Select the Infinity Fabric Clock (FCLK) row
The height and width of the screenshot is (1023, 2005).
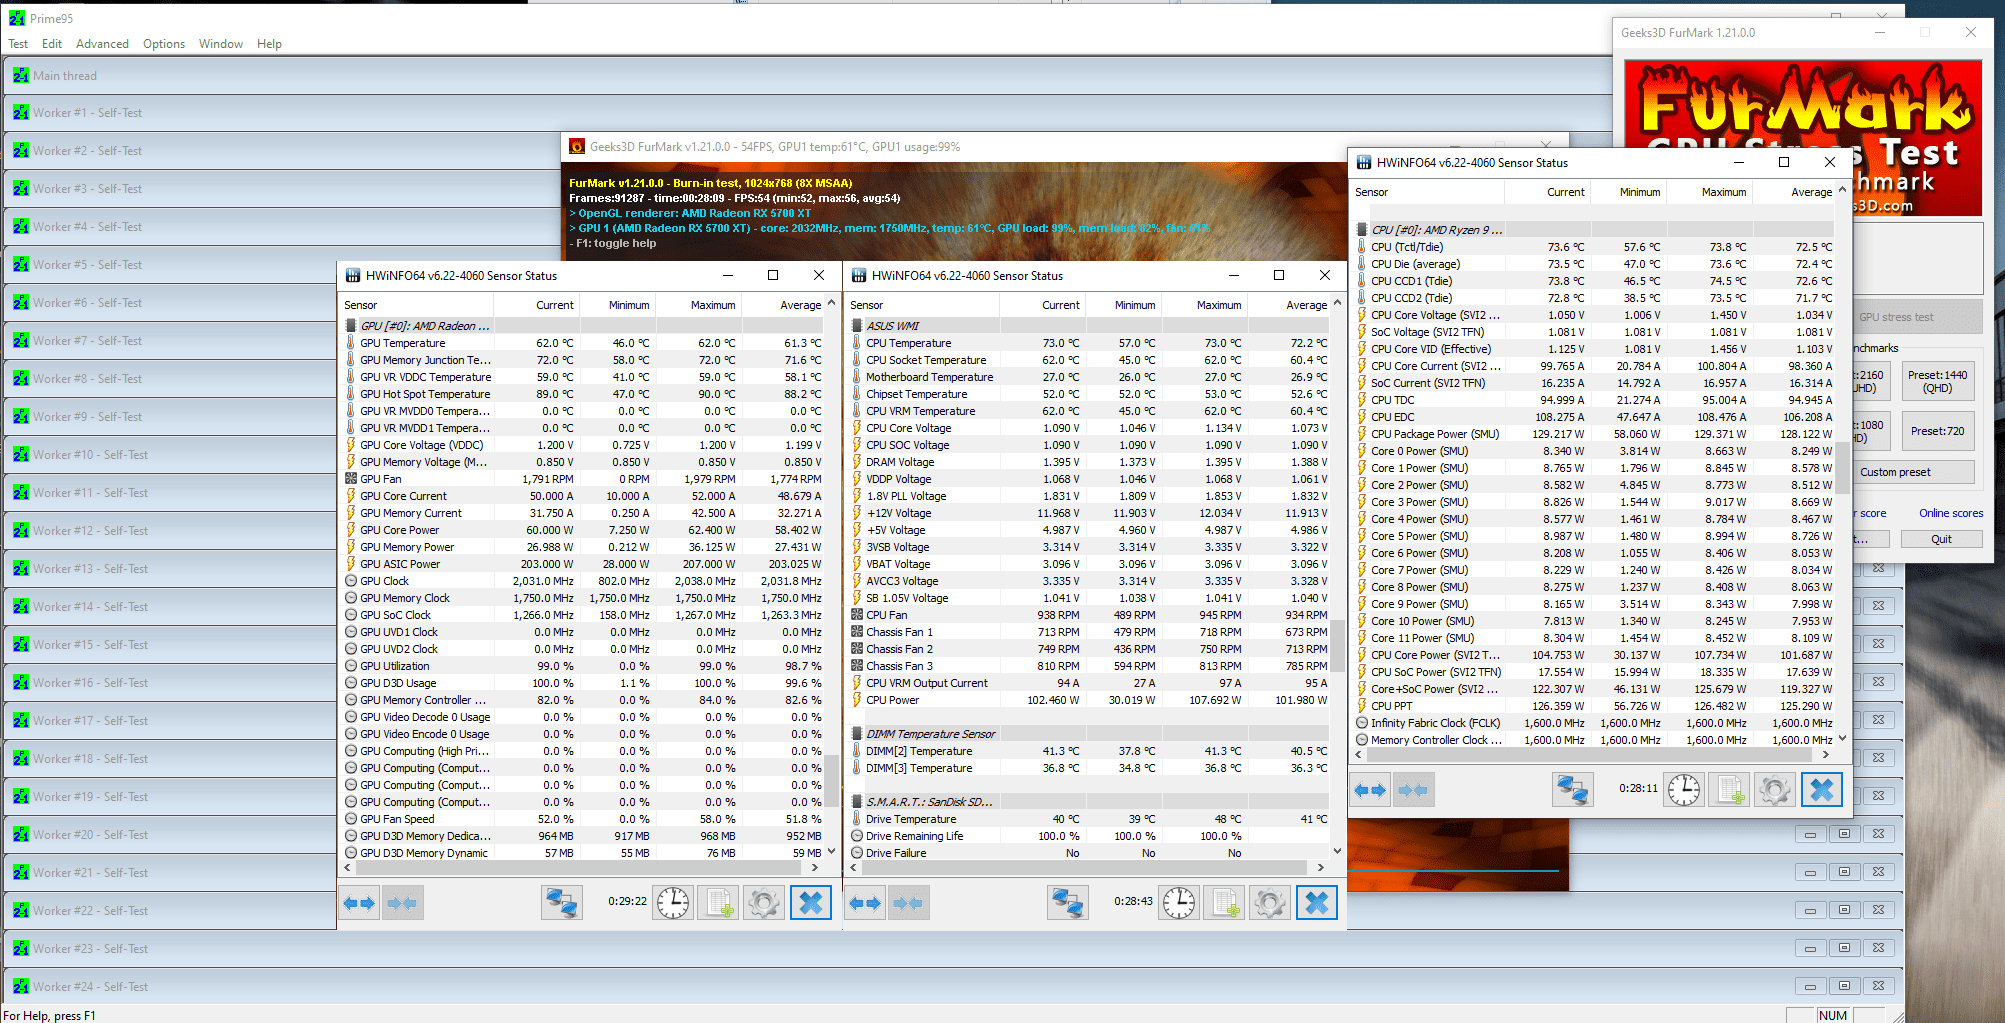coord(1594,723)
